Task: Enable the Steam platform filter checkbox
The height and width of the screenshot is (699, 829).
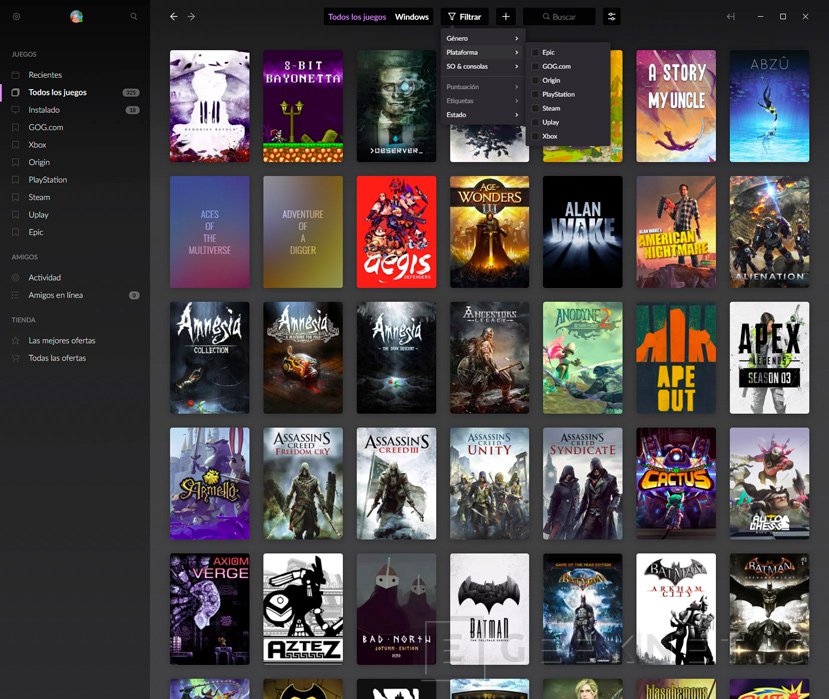Action: click(535, 108)
